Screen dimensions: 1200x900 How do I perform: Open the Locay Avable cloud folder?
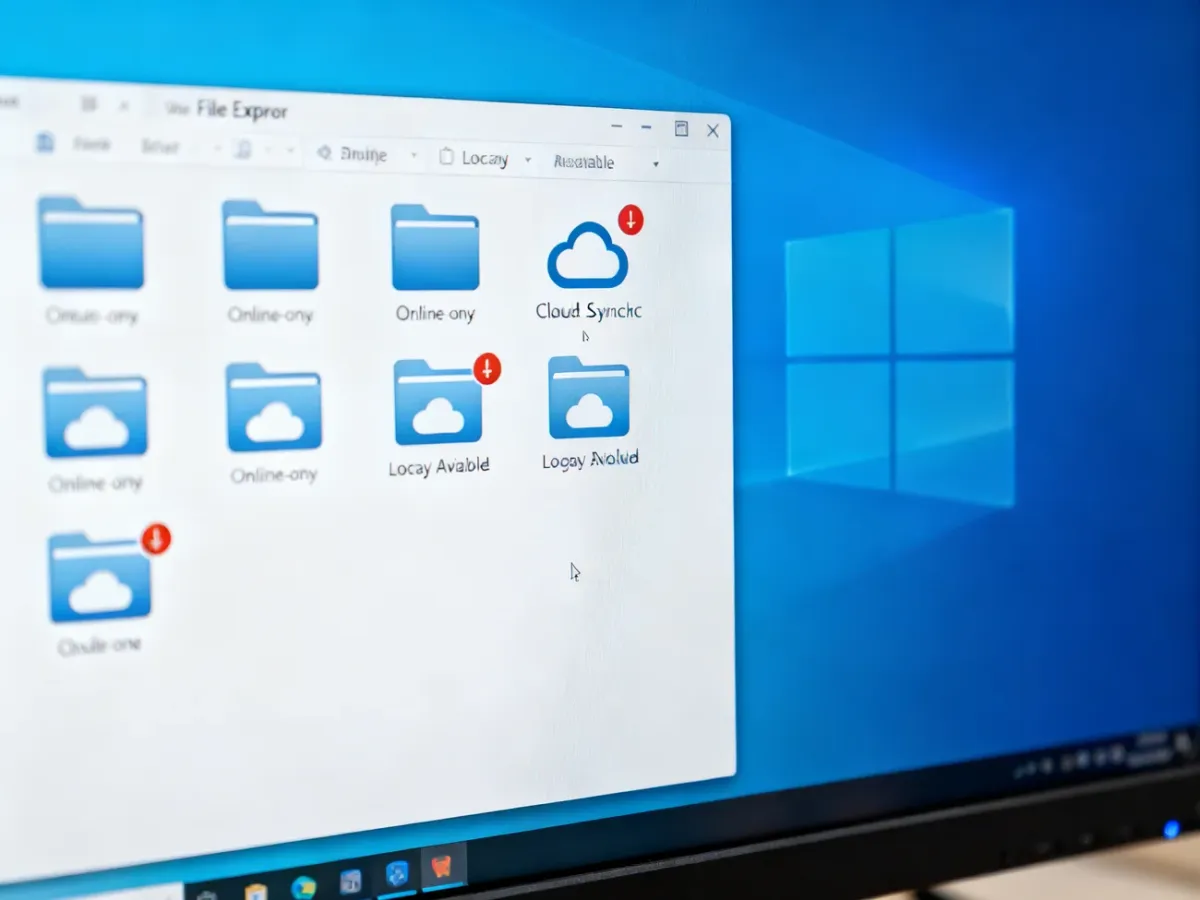pyautogui.click(x=438, y=403)
